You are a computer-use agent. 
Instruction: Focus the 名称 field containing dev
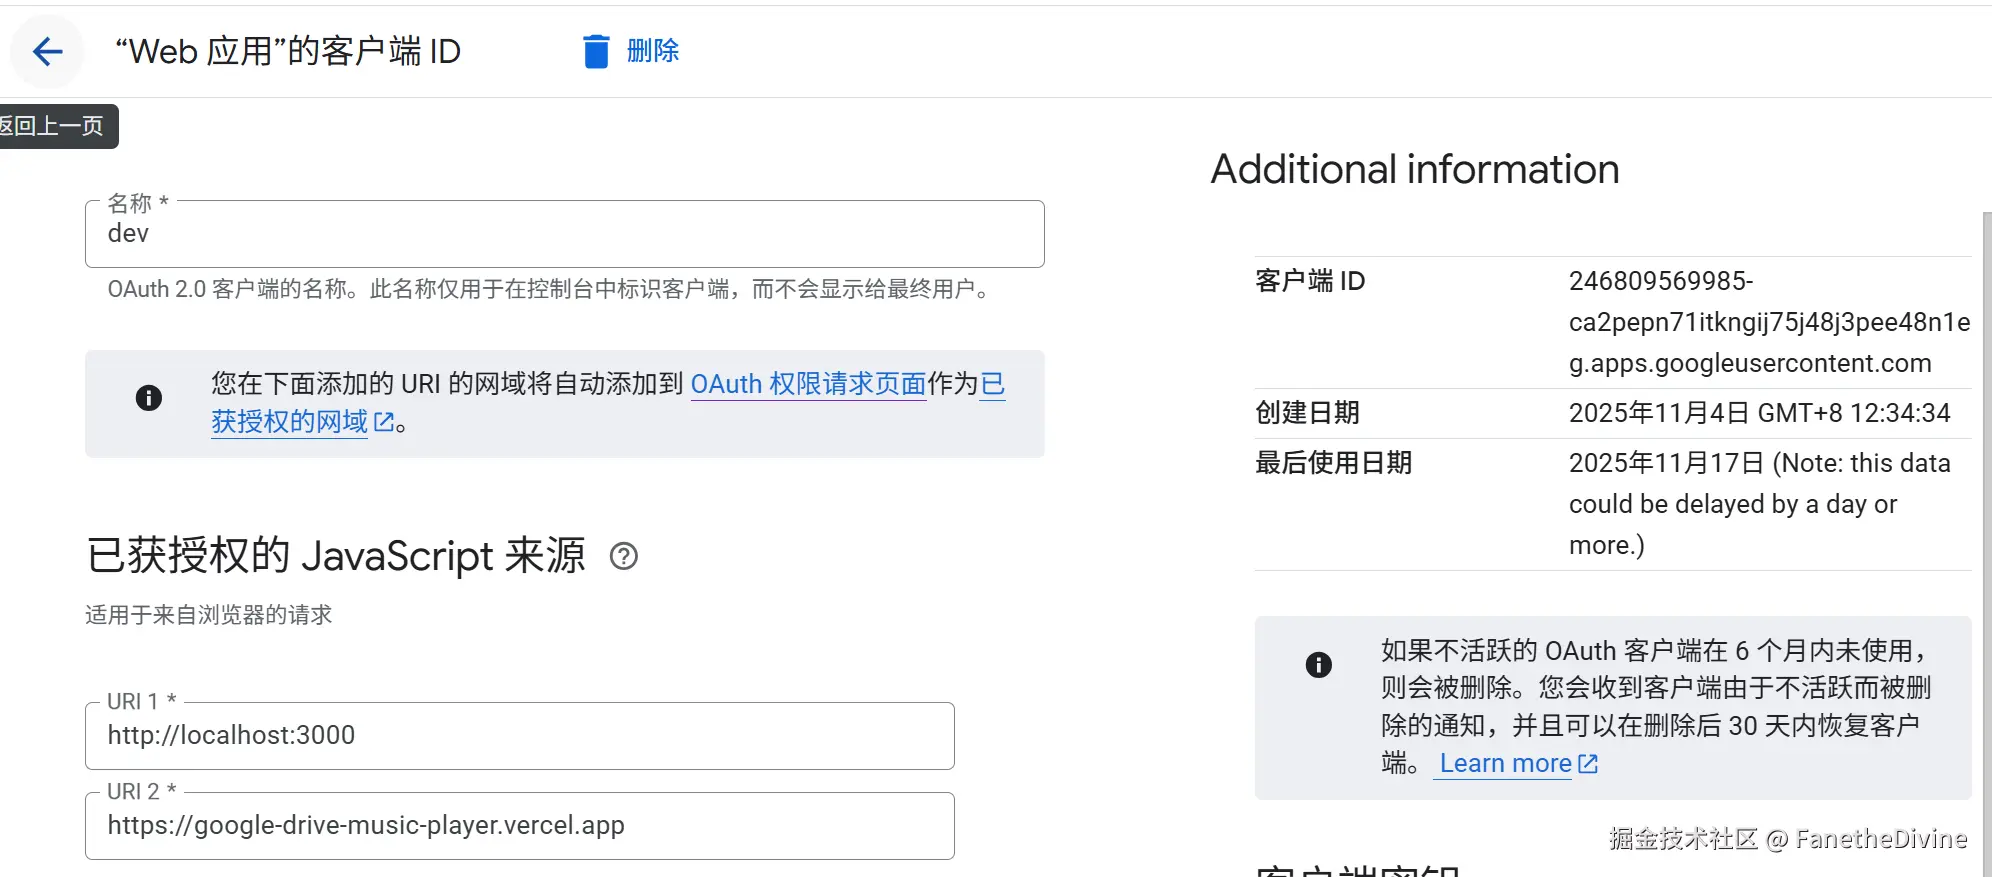point(565,234)
